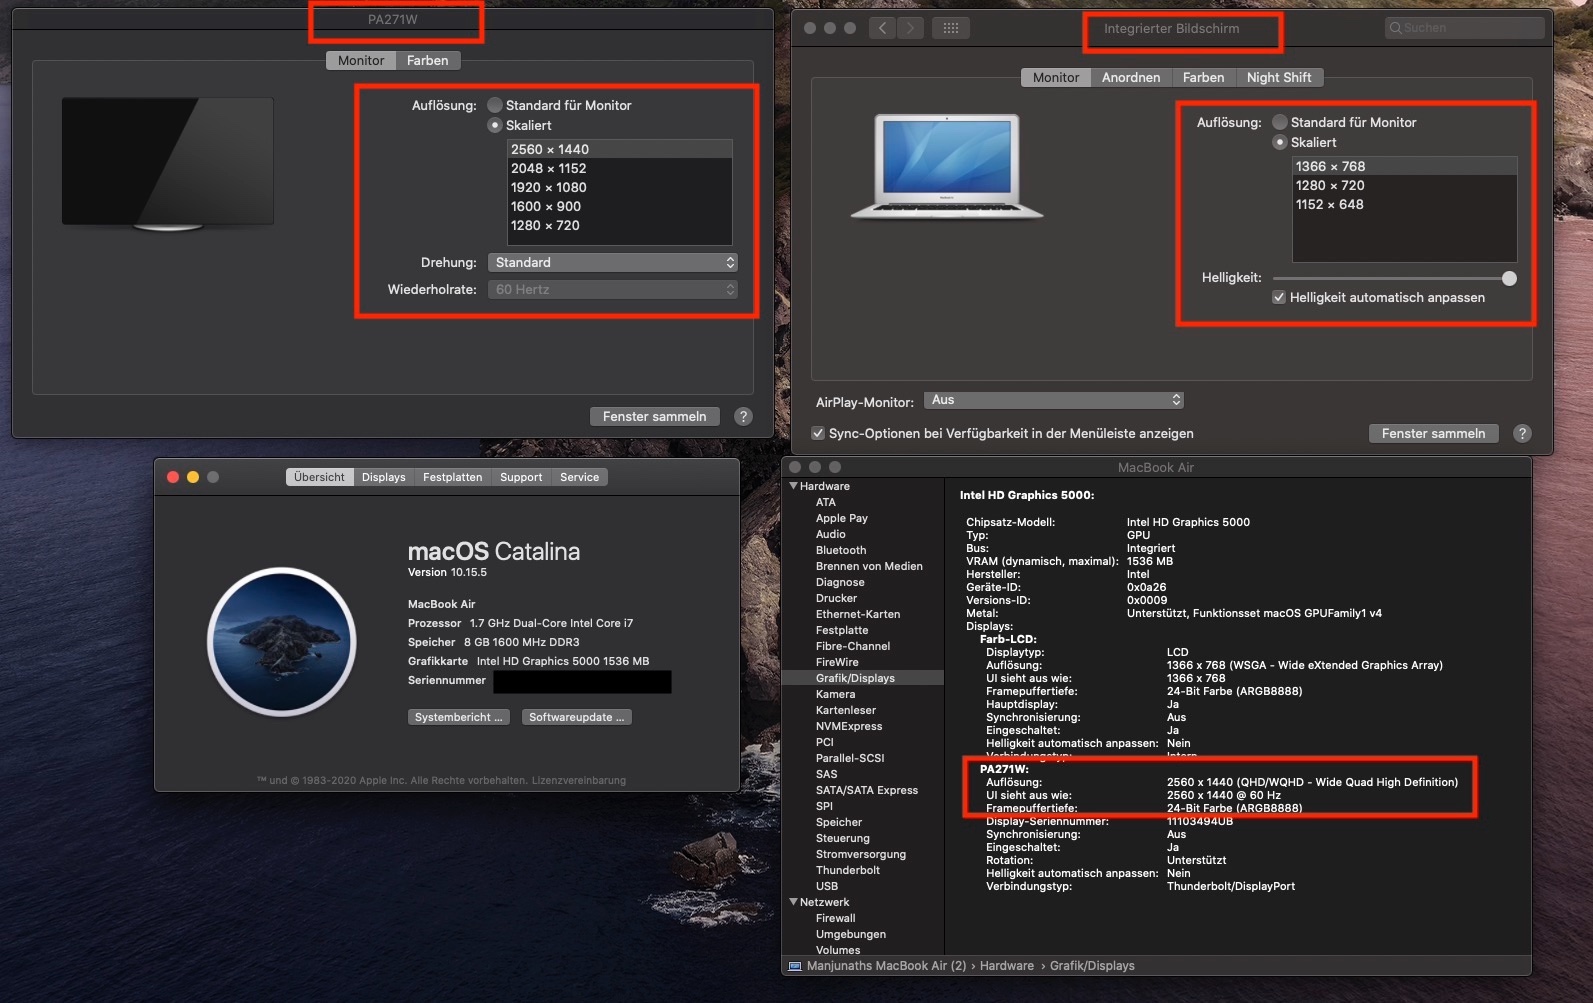Image resolution: width=1593 pixels, height=1003 pixels.
Task: Collapse the Hardware tree section
Action: coord(794,486)
